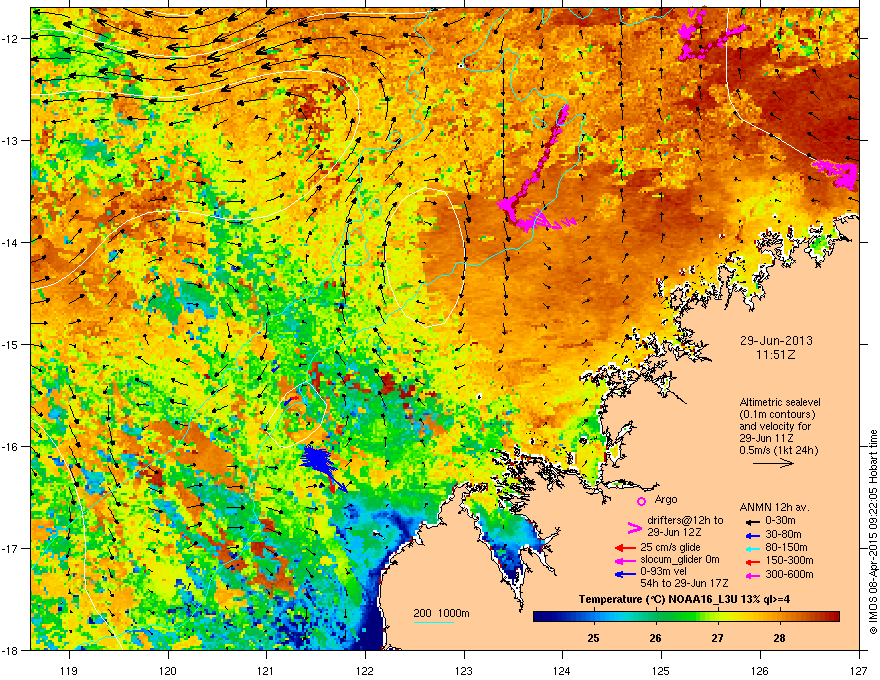Click the '54h to 29-Jun 17Z' text
The width and height of the screenshot is (880, 680).
point(684,583)
